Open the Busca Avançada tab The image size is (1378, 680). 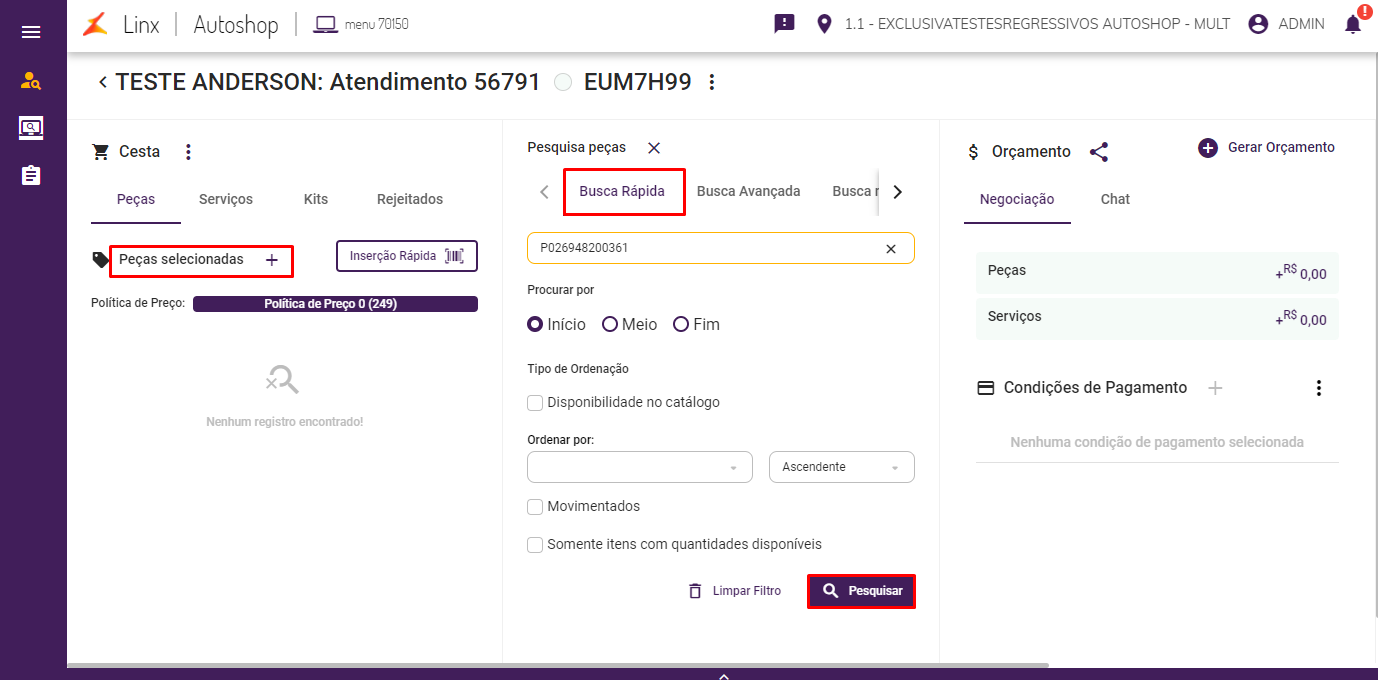748,191
